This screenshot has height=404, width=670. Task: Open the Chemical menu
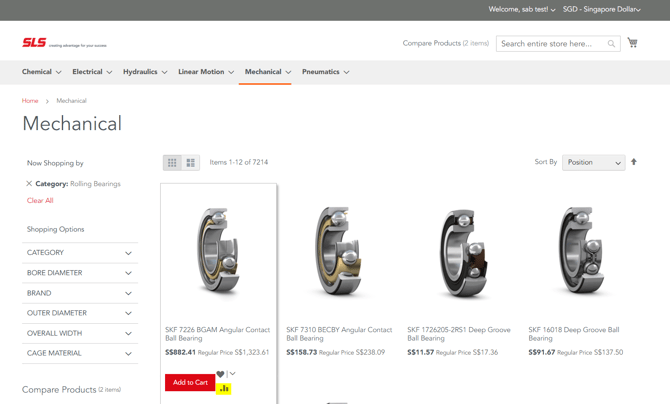[x=41, y=72]
